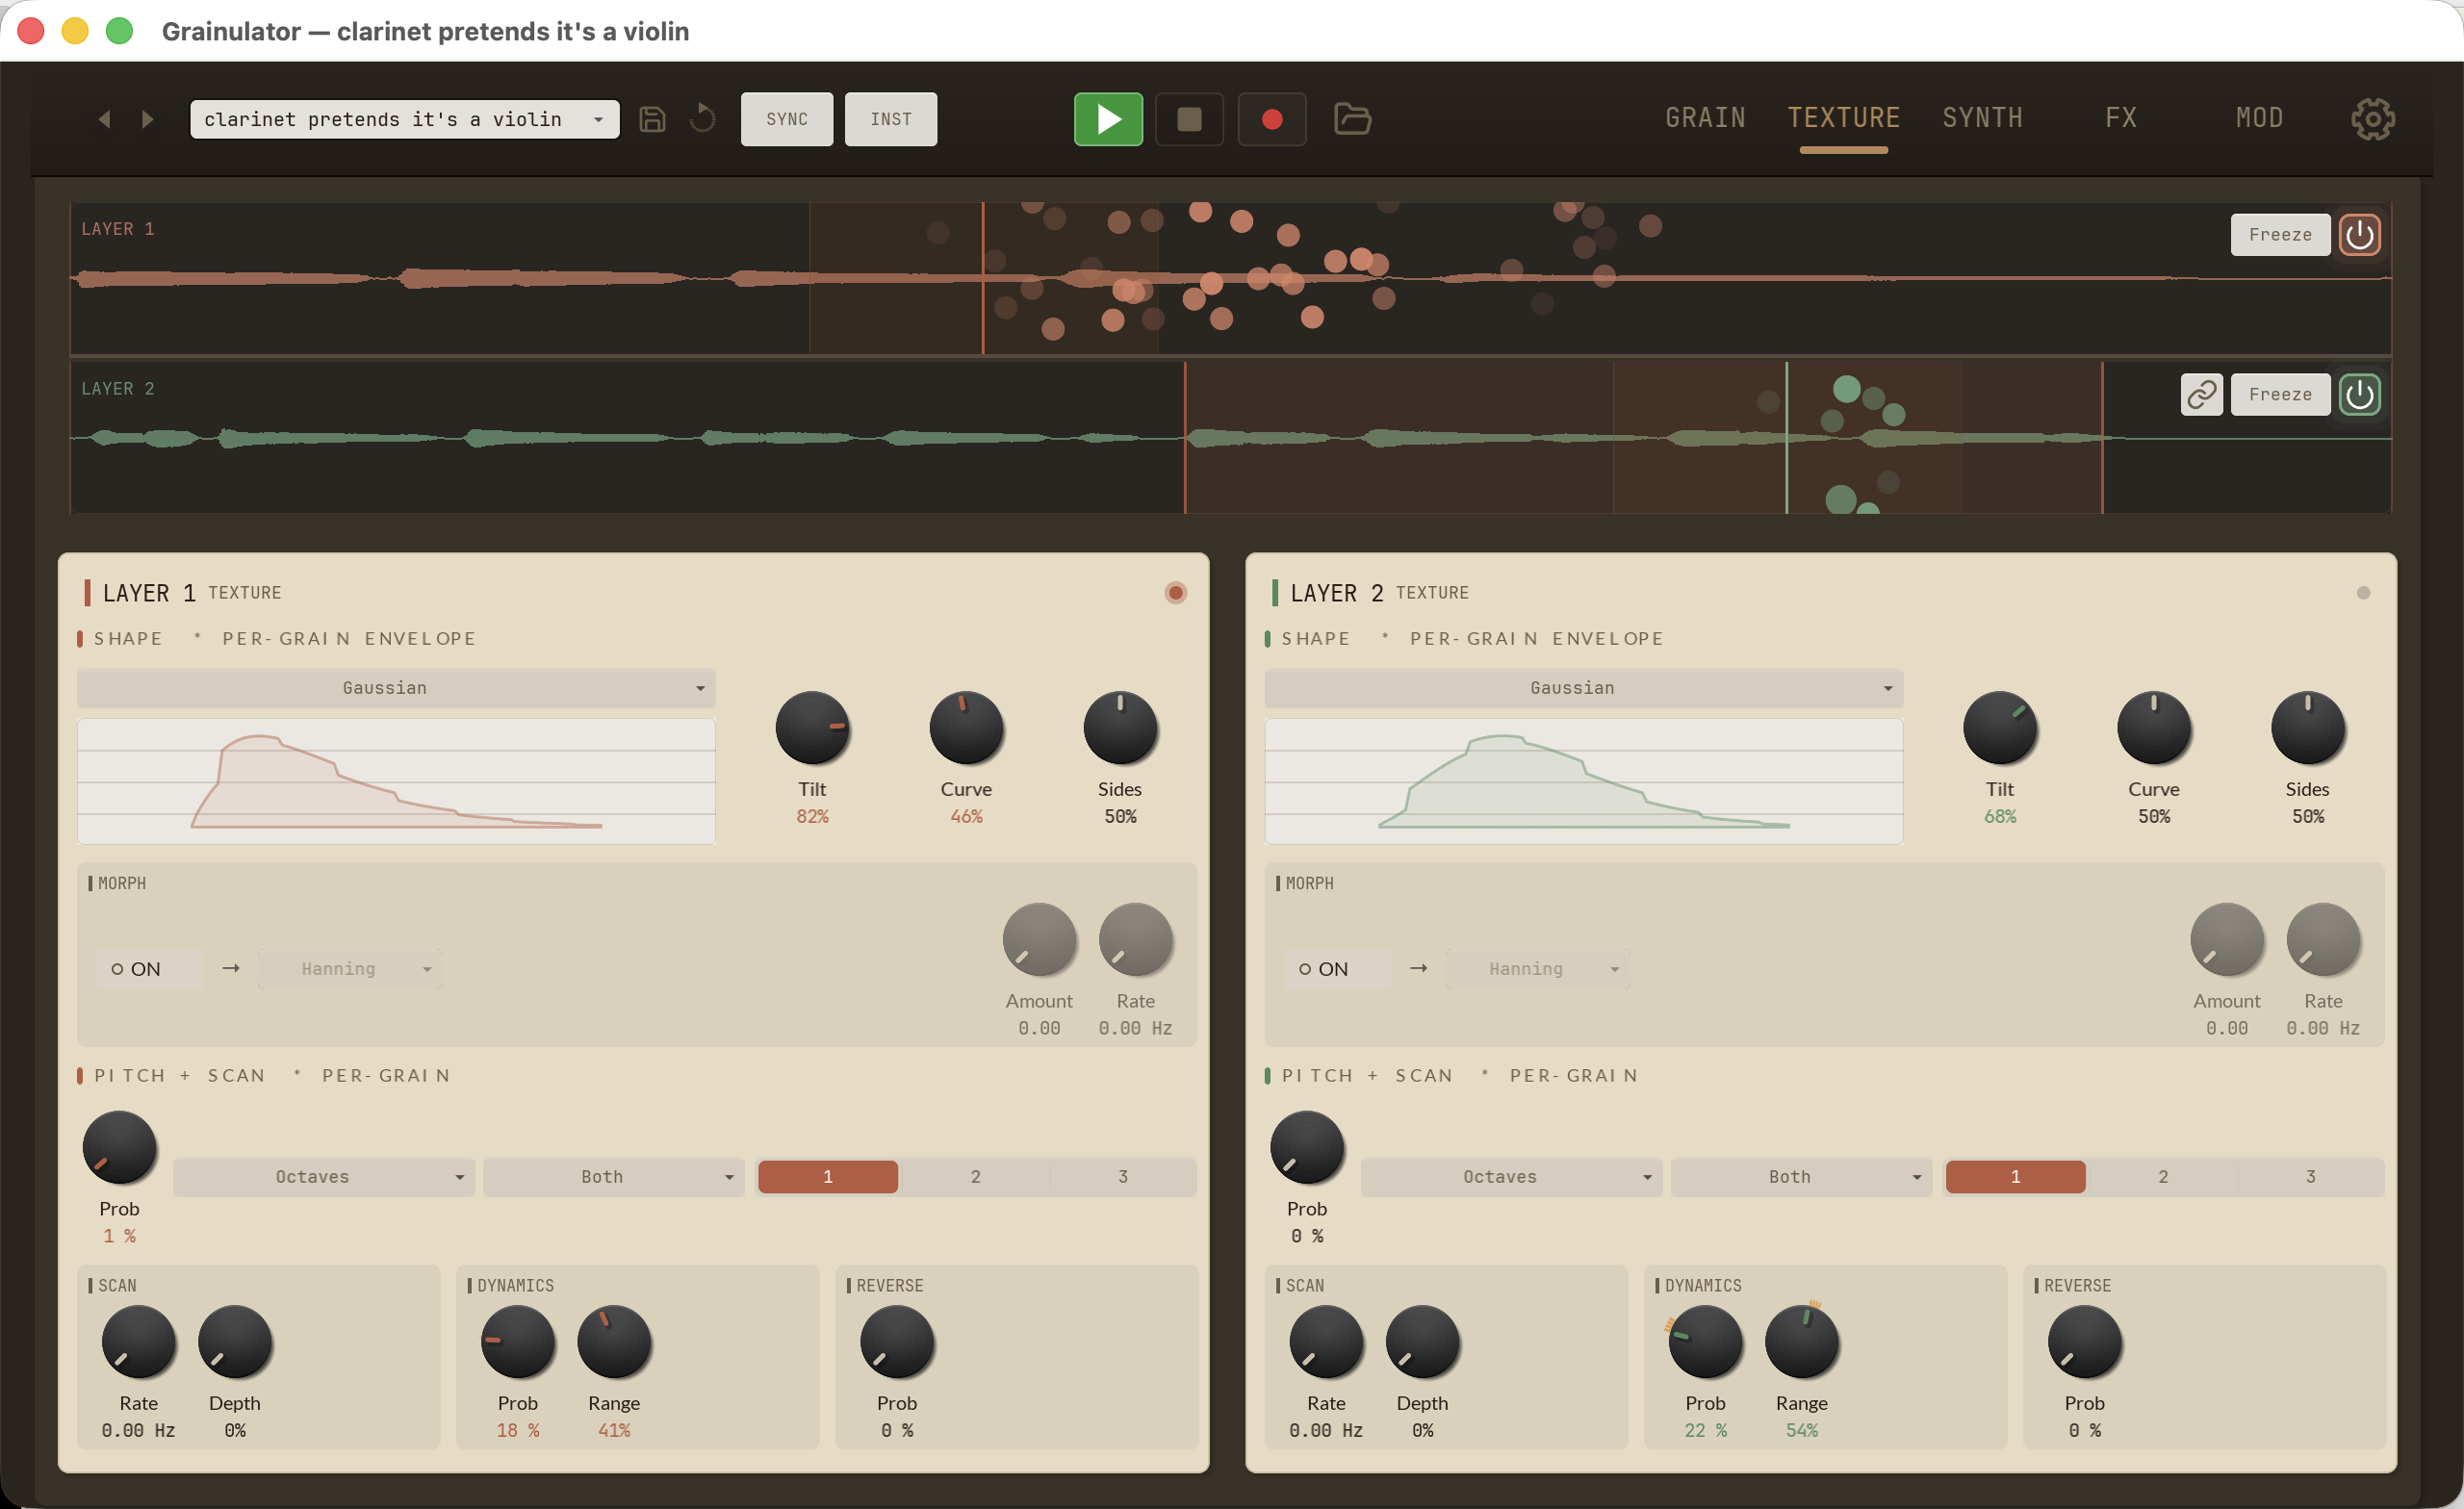Select octave range 3 in Layer 2
2464x1509 pixels.
(x=2310, y=1177)
